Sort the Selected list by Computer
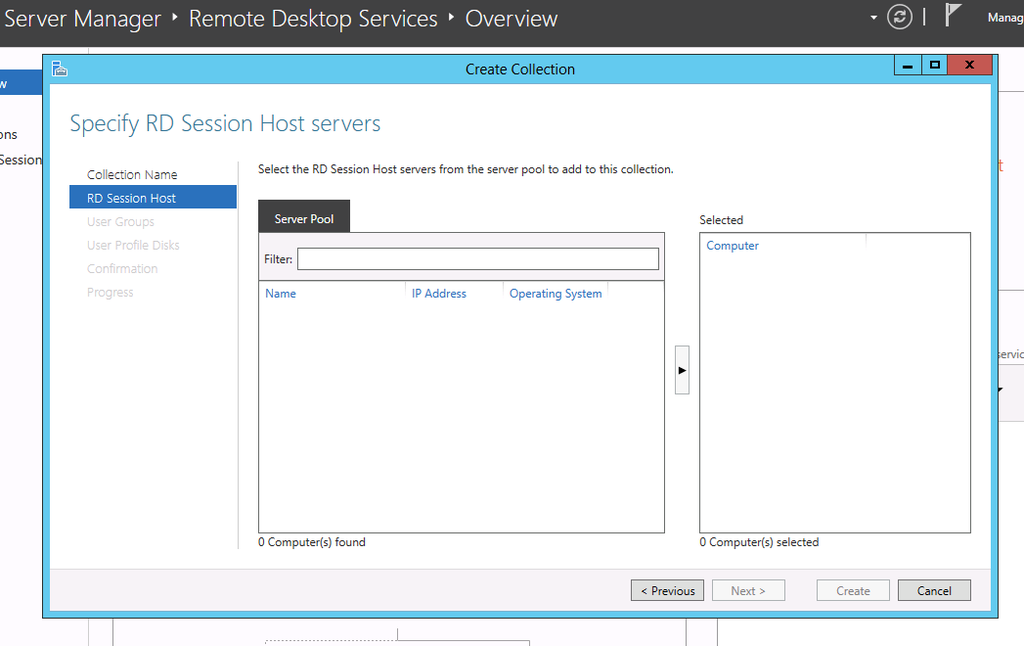 click(x=732, y=245)
